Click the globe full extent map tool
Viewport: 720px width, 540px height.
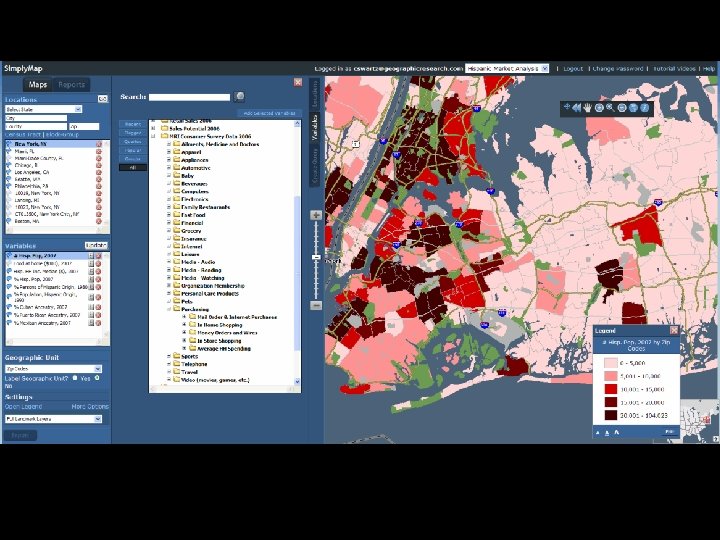point(633,108)
